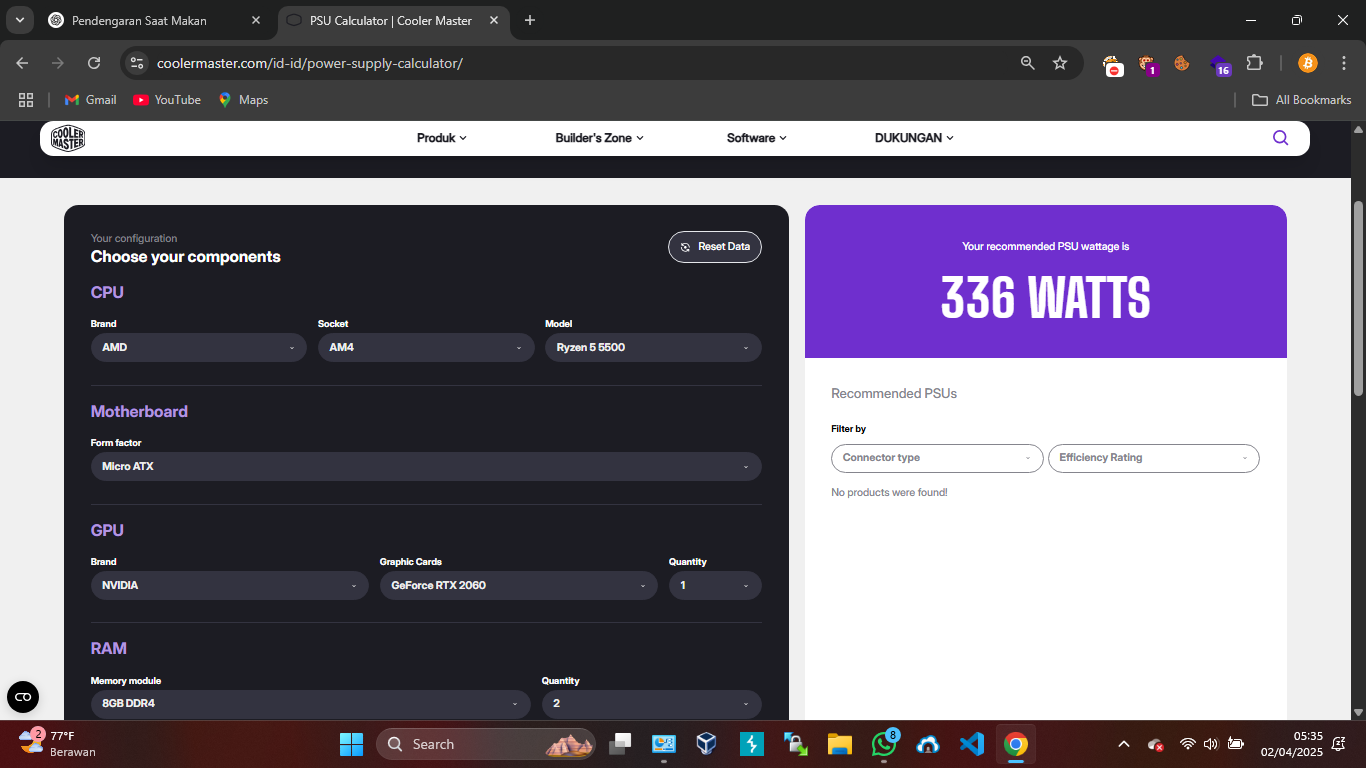Image resolution: width=1366 pixels, height=768 pixels.
Task: Open the CPU Model dropdown showing Ryzen 5 5500
Action: 653,348
